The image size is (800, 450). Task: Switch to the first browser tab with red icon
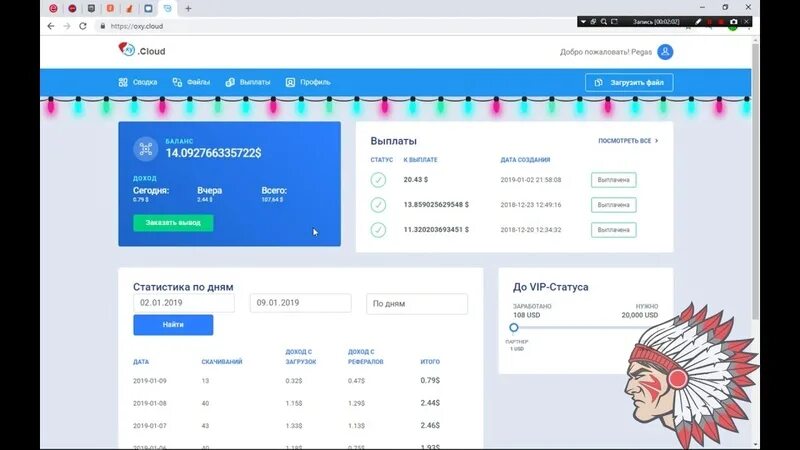(x=53, y=8)
